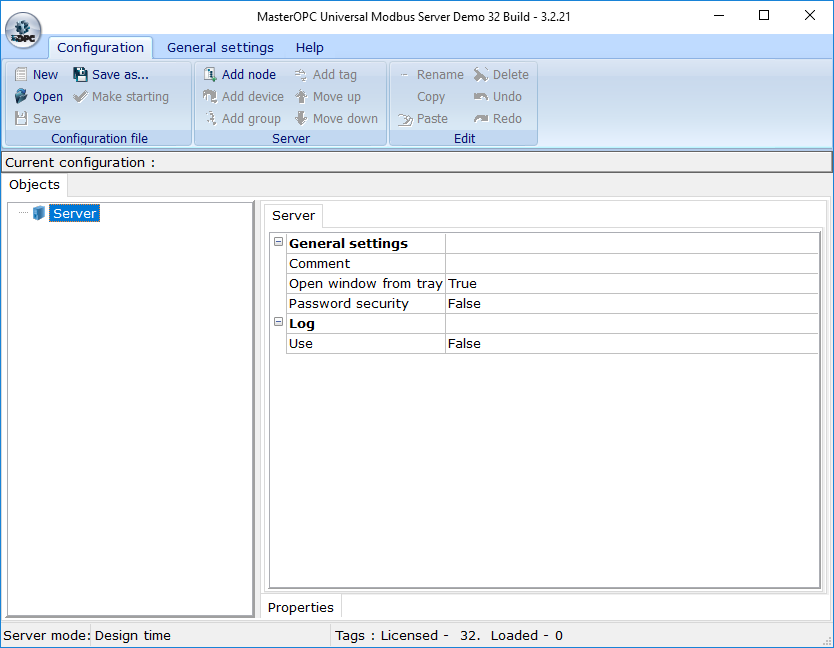Collapse the Log property group
Screen dimensions: 834x648
point(278,322)
